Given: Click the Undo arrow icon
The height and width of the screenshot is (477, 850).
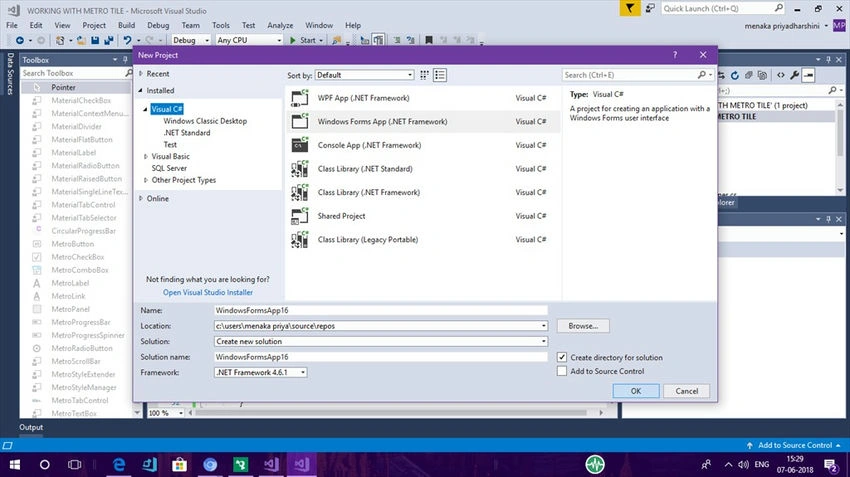Looking at the screenshot, I should [x=127, y=40].
